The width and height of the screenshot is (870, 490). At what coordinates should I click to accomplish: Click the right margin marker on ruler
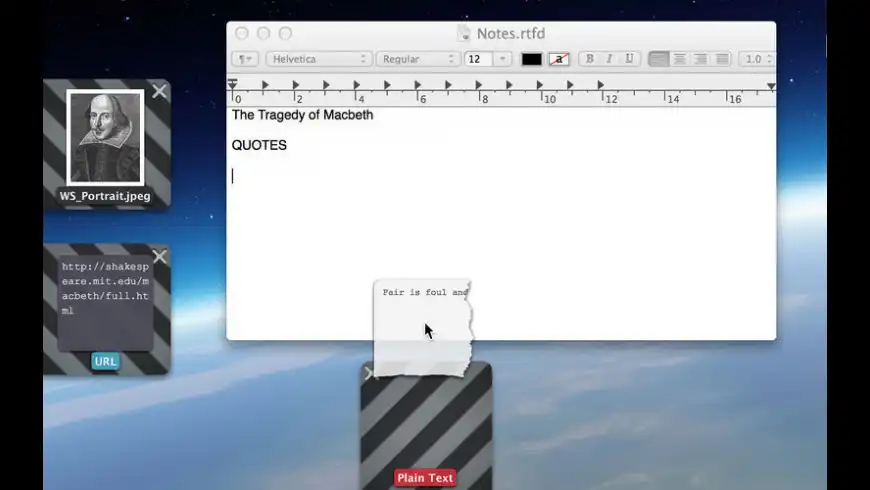[771, 86]
